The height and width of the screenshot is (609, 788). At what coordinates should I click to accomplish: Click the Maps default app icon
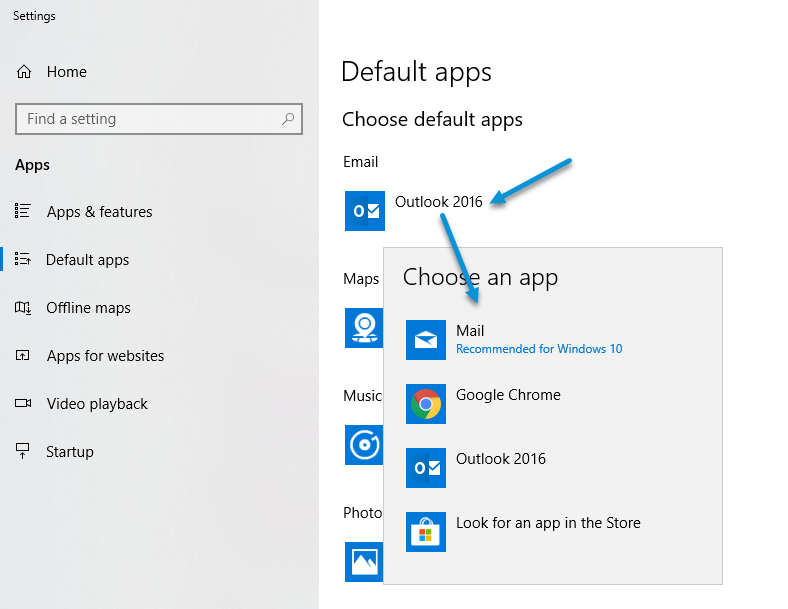(364, 328)
